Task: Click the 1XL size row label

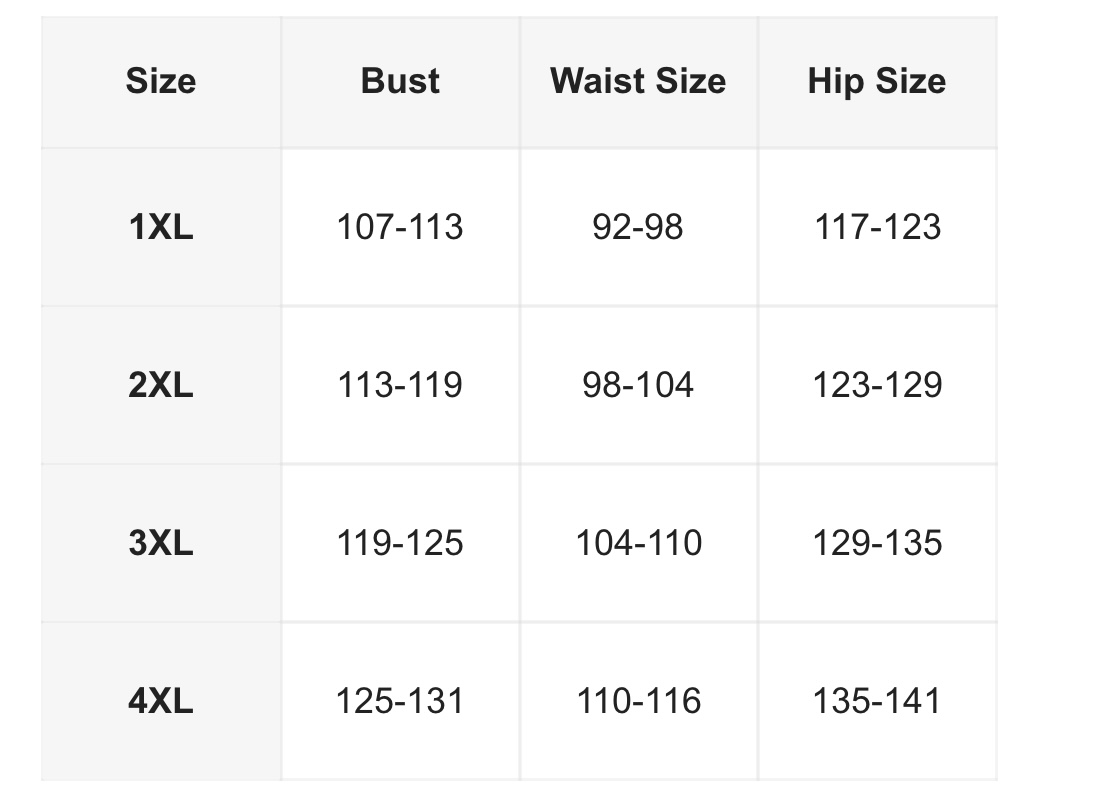Action: click(x=161, y=227)
